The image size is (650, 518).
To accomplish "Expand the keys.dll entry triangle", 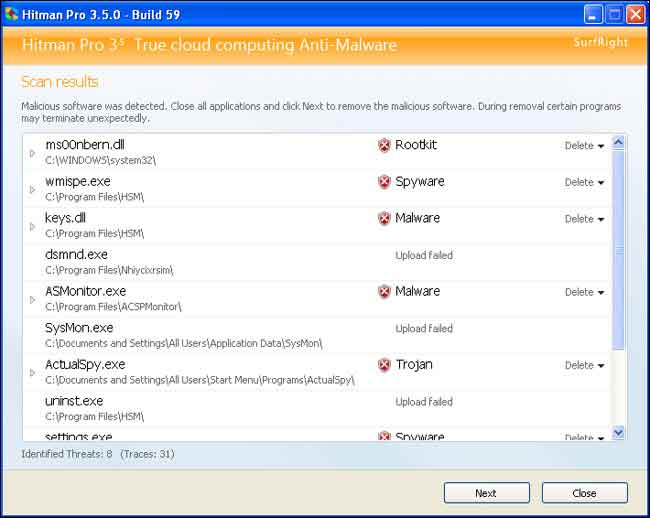I will point(32,227).
